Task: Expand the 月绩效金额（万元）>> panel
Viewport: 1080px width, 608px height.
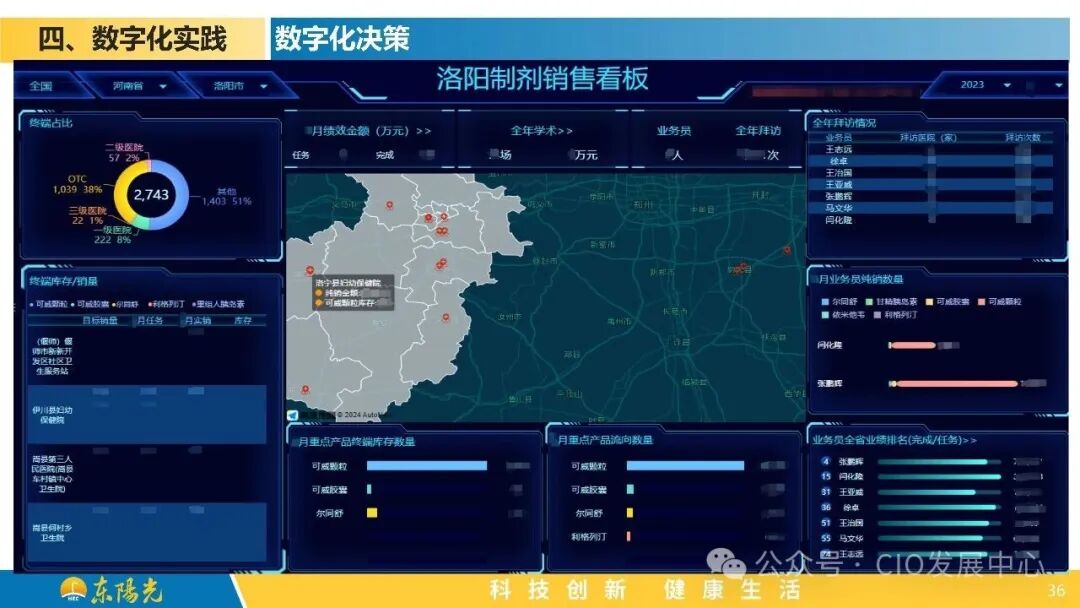Action: point(371,131)
